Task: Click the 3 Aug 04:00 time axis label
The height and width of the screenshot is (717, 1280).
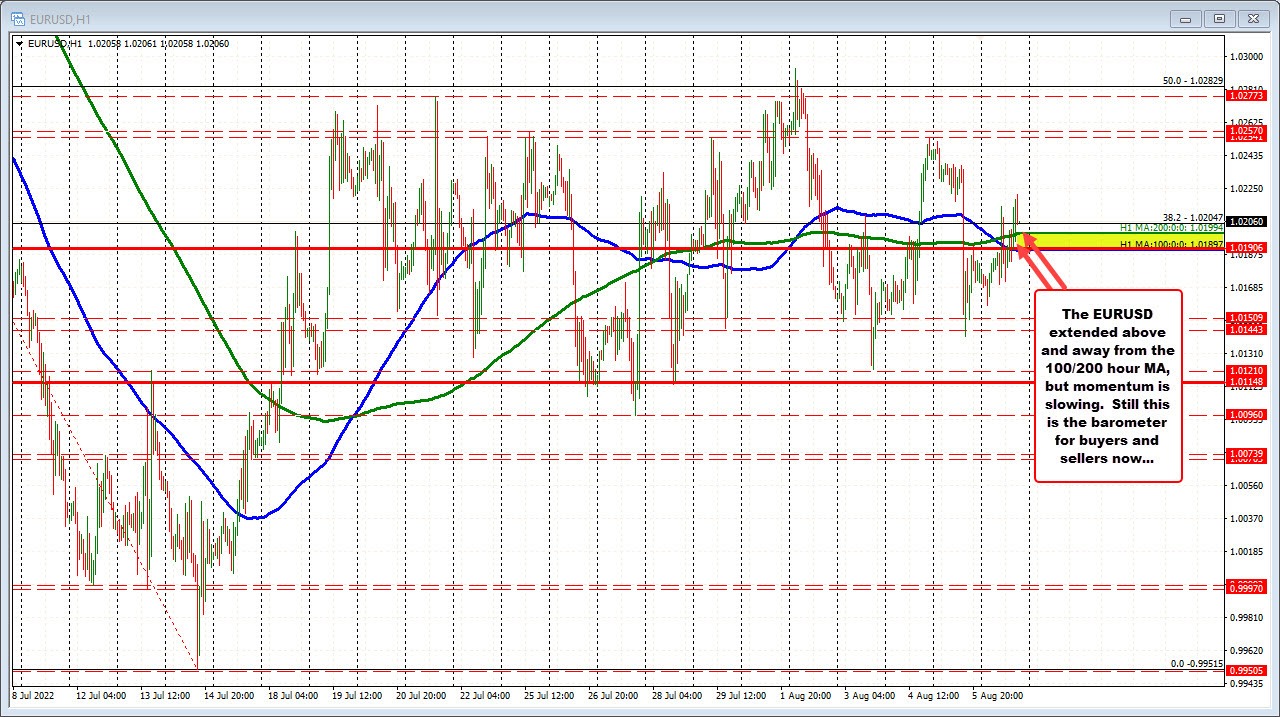Action: point(870,695)
